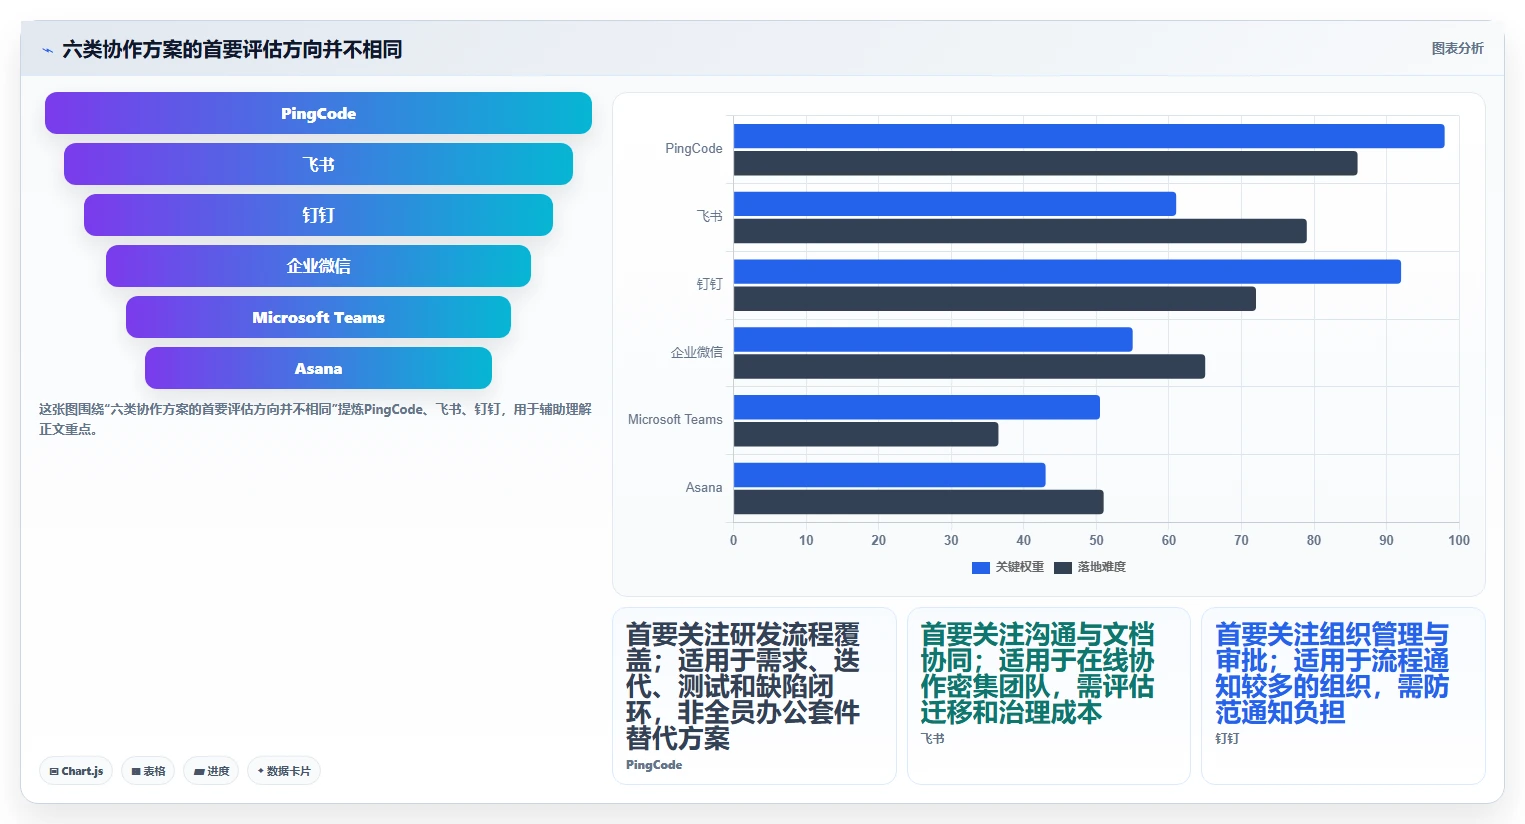Click the Chart.js tag chip

coord(76,771)
